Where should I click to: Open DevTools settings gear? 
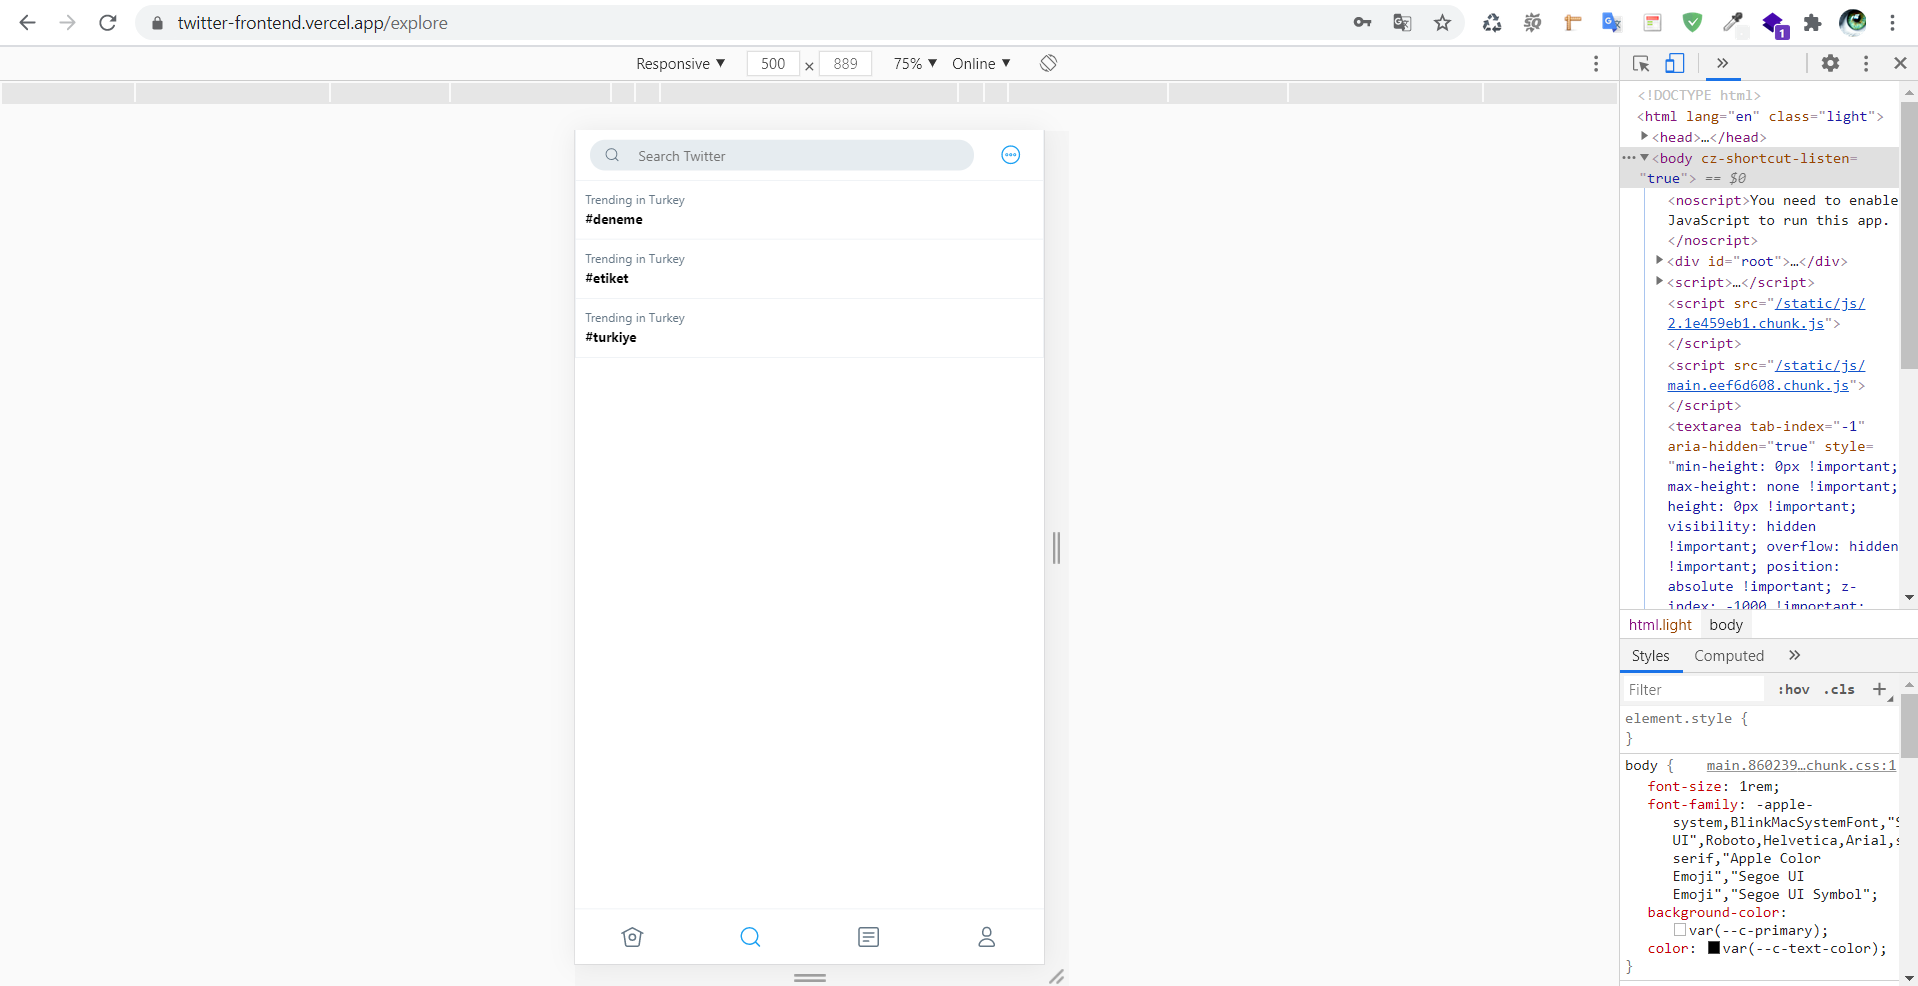(x=1830, y=63)
